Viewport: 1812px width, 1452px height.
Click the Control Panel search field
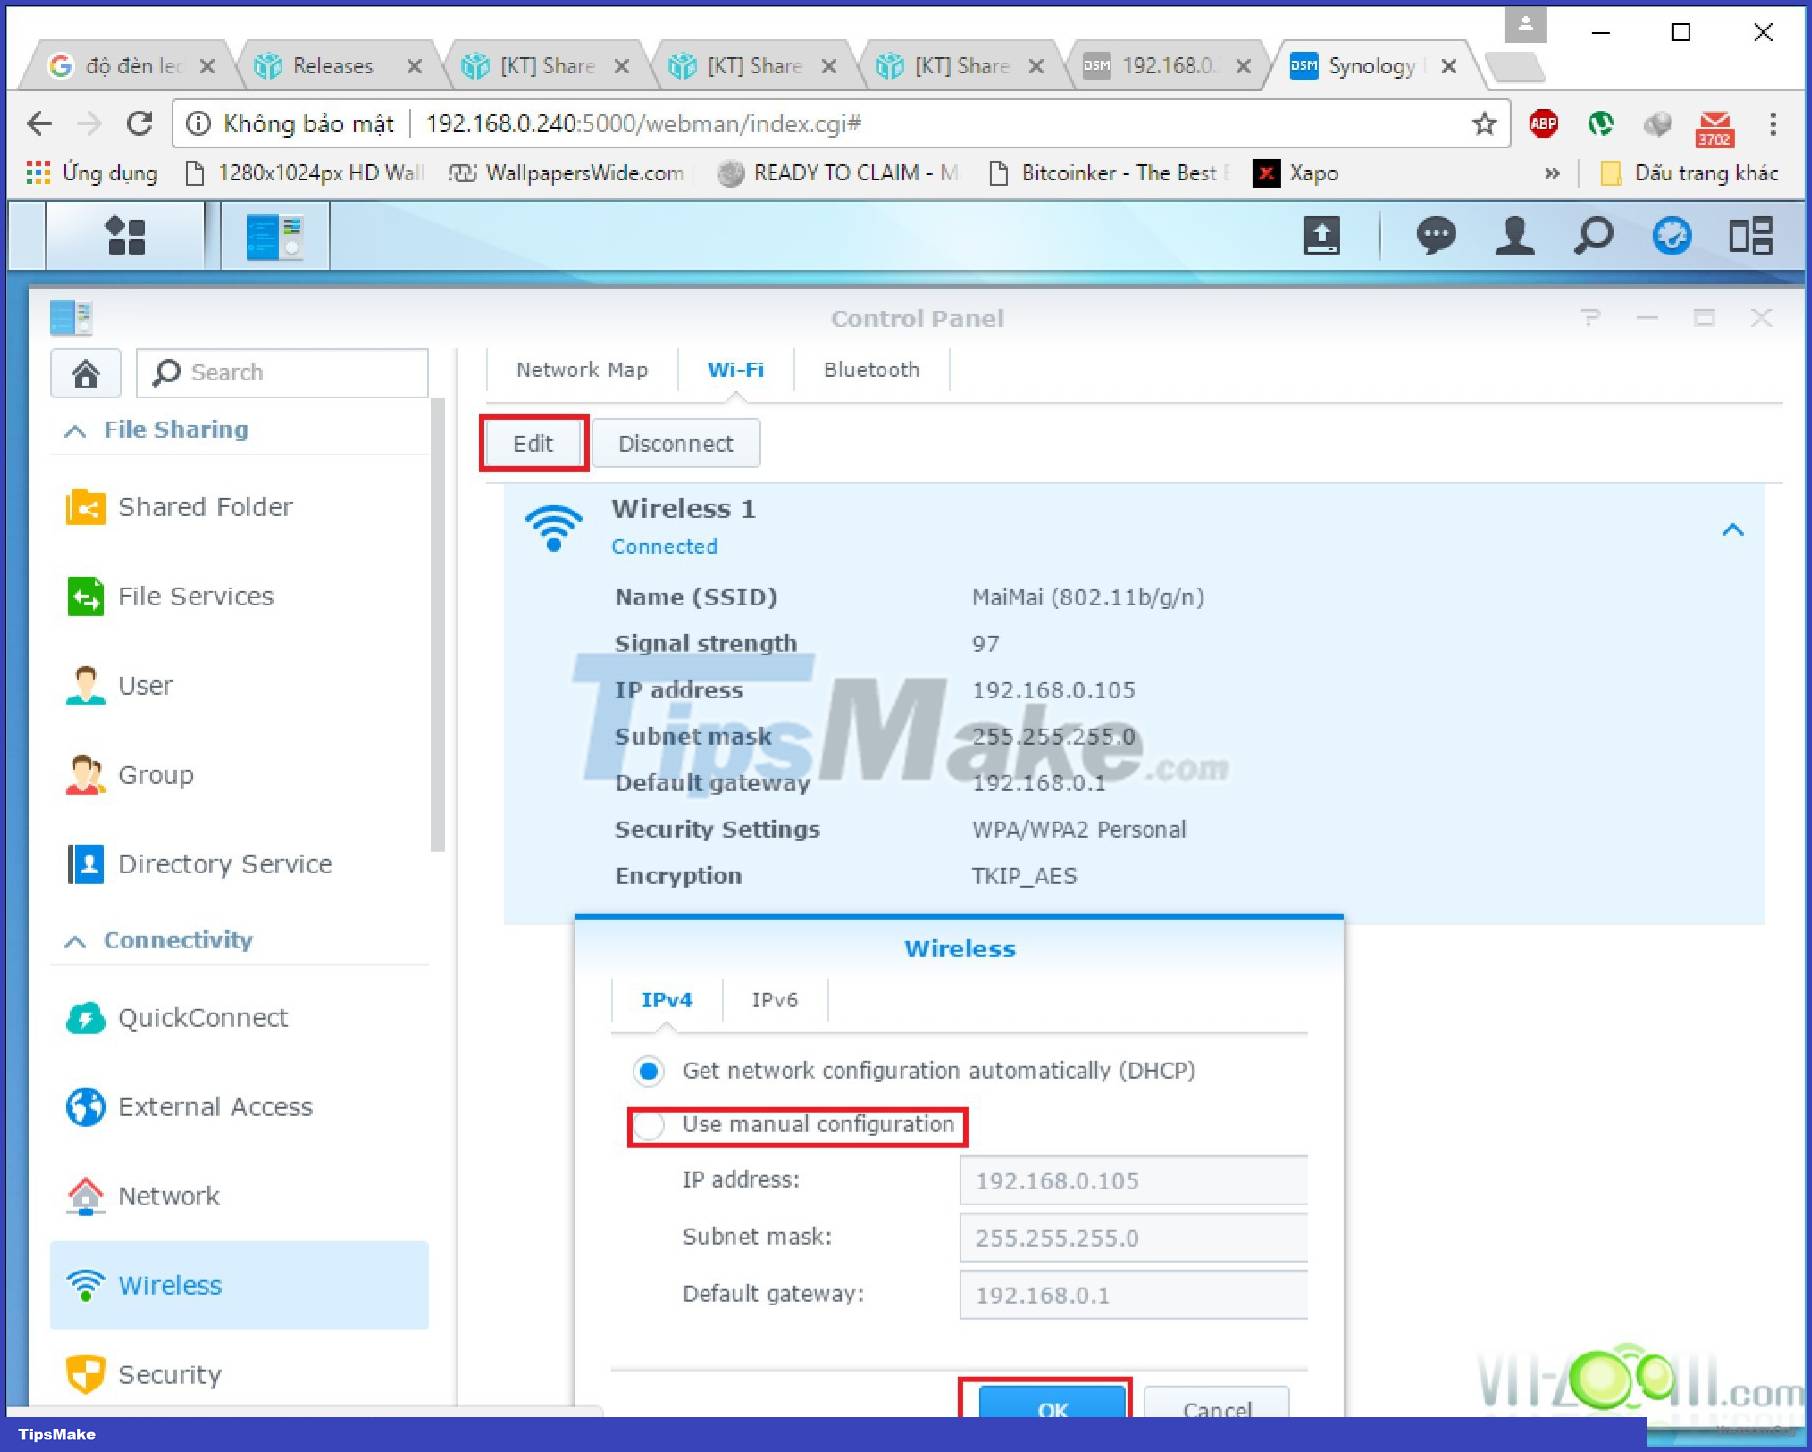pos(283,372)
